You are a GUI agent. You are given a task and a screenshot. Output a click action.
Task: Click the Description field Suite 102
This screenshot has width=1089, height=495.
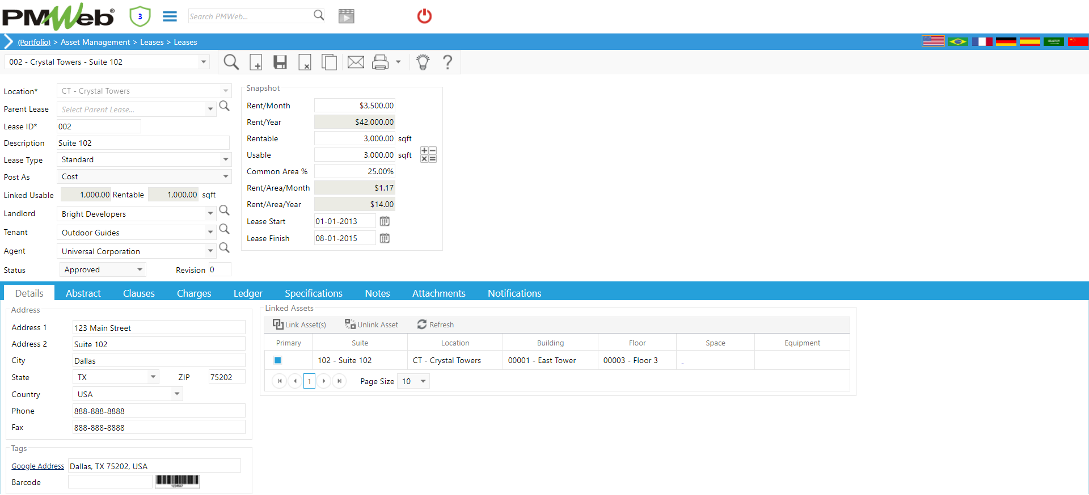pyautogui.click(x=144, y=143)
